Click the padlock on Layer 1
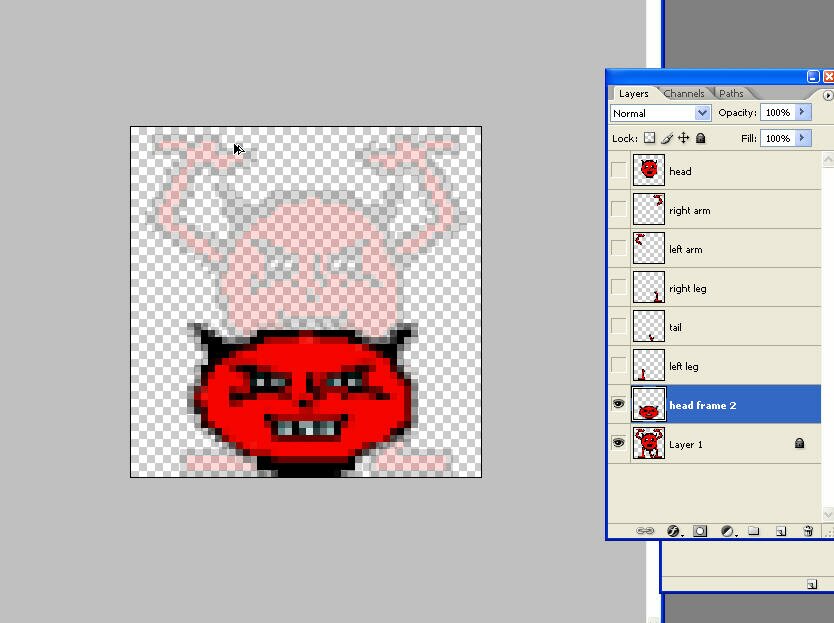834x623 pixels. pyautogui.click(x=799, y=443)
